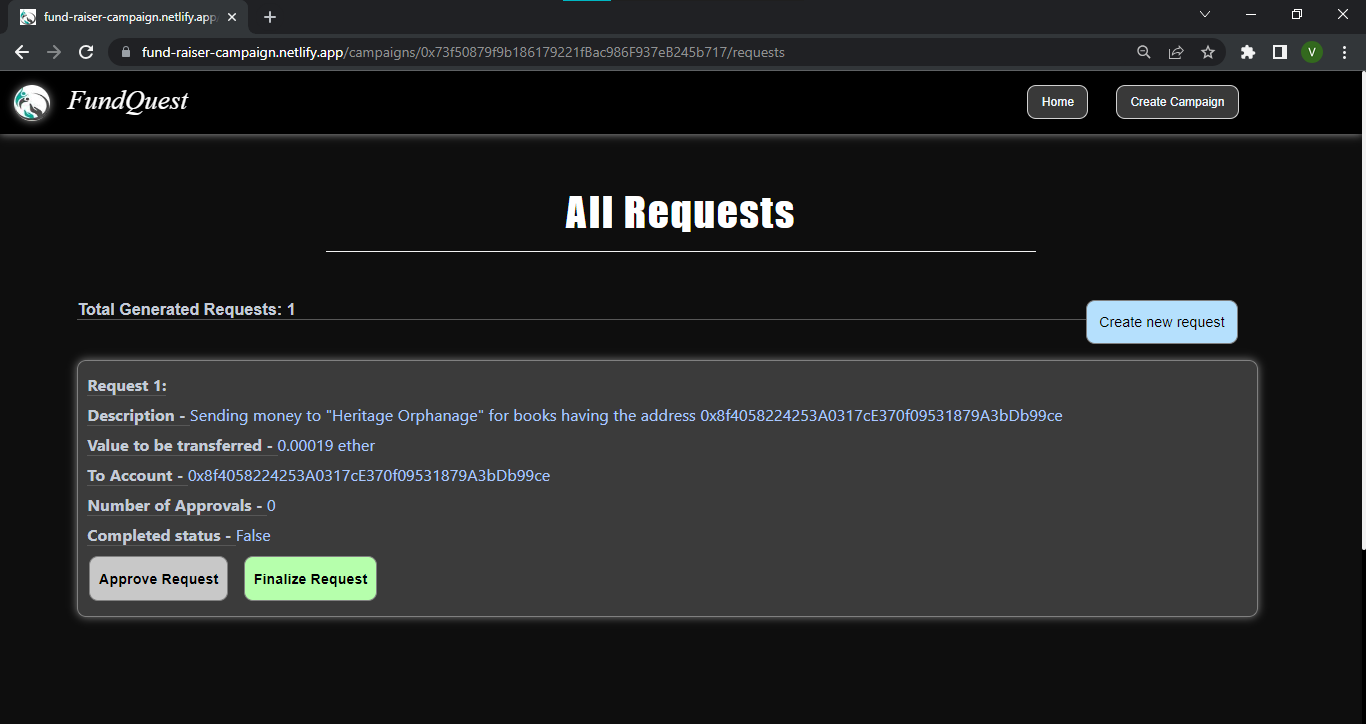Approve Request 1
Screen dimensions: 1366x724
[157, 578]
